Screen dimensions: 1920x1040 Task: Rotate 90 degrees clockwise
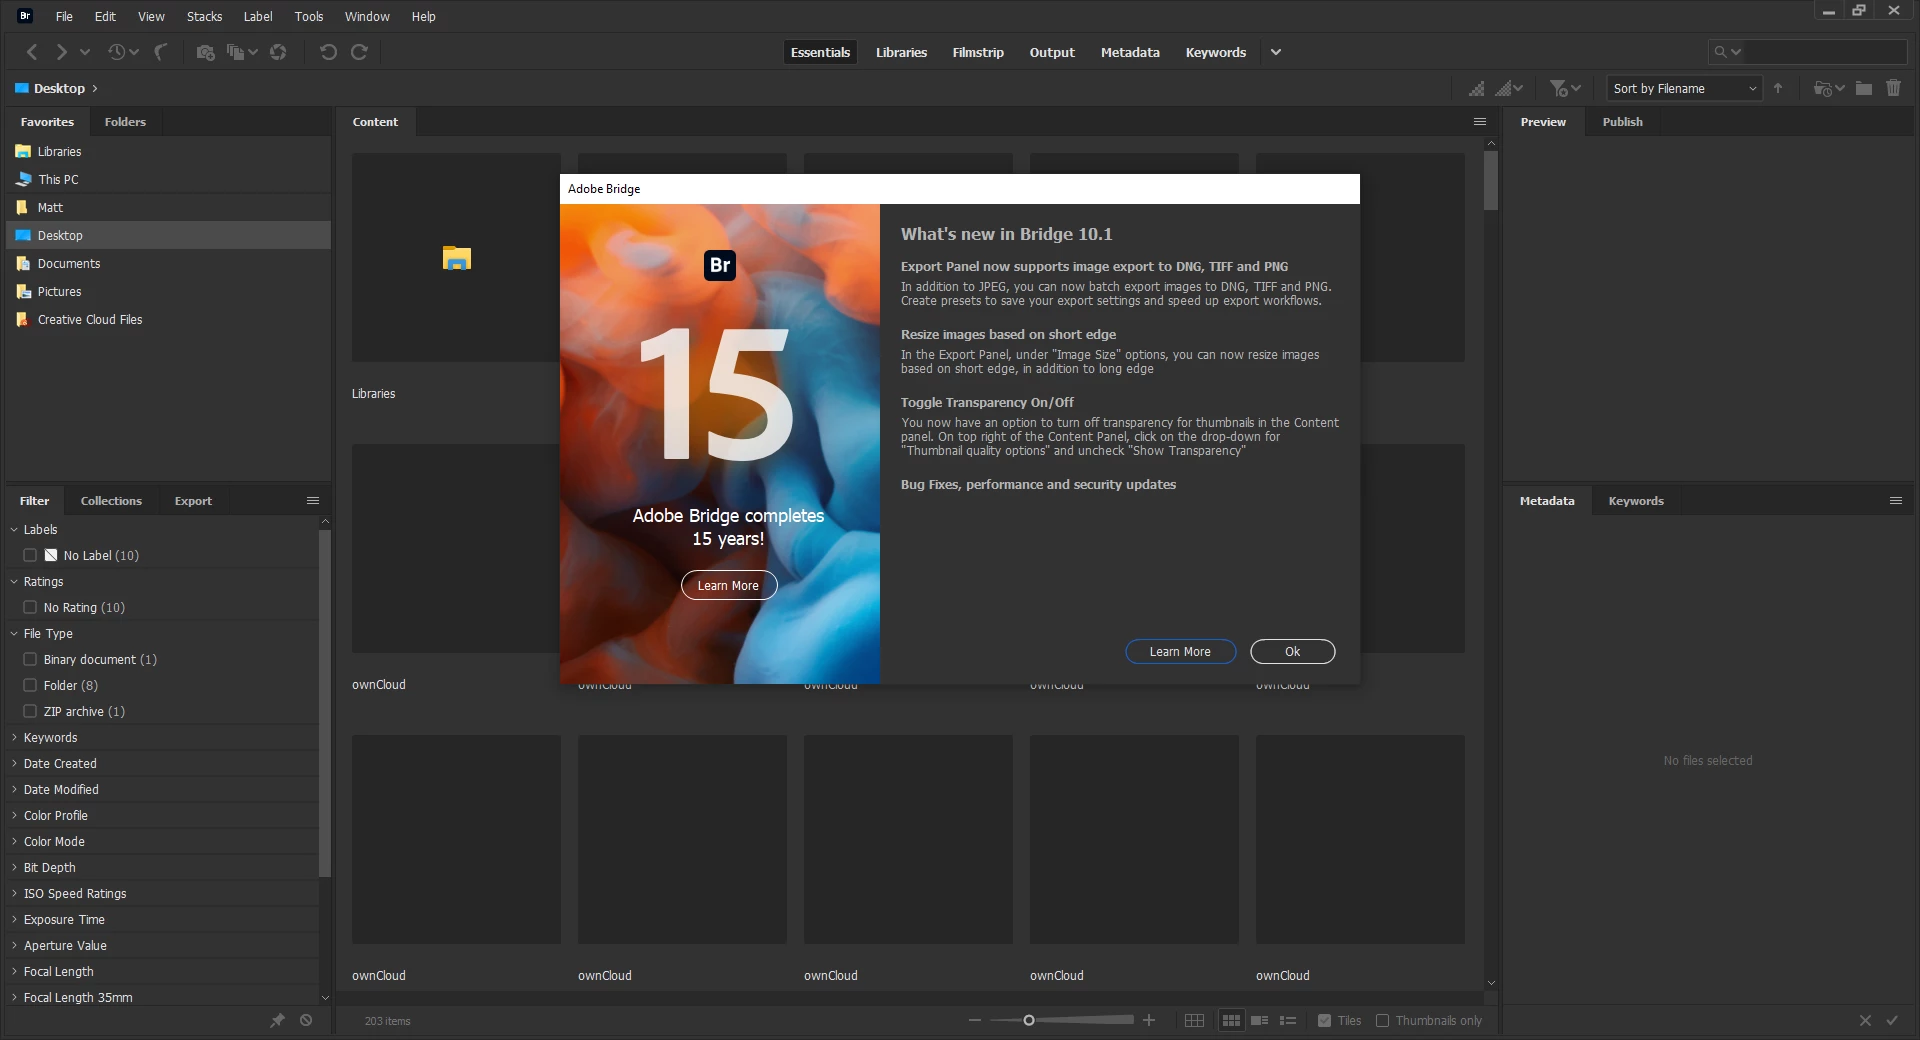tap(359, 52)
